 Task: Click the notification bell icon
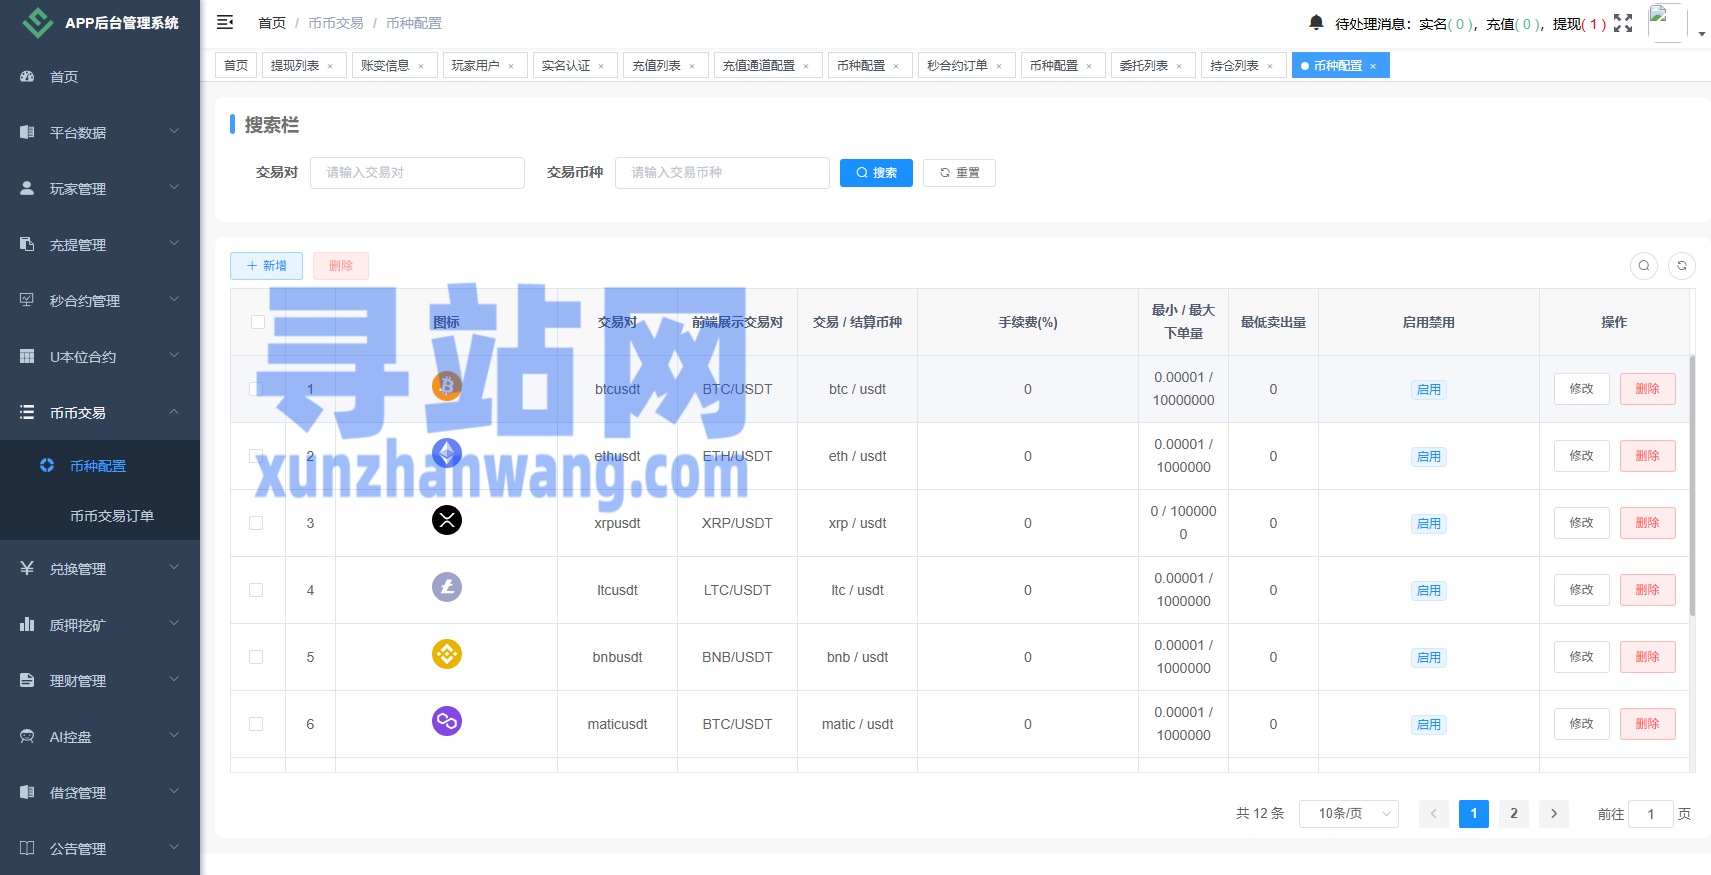point(1316,22)
